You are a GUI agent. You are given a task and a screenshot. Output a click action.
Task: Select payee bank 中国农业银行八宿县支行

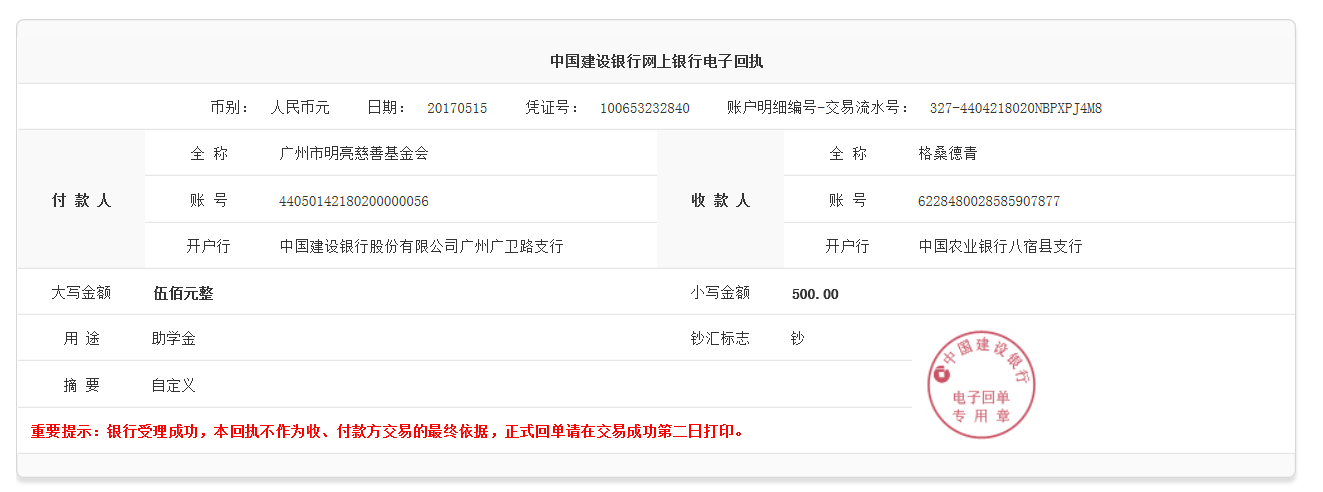click(x=1000, y=246)
